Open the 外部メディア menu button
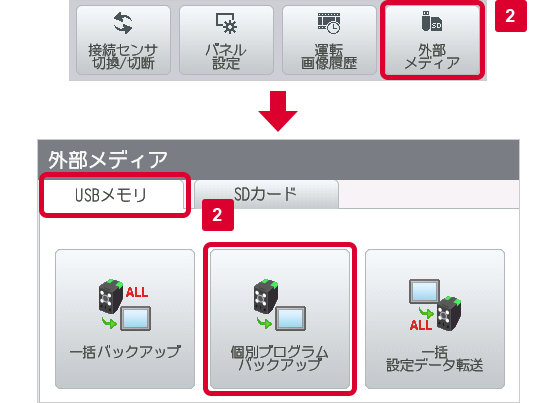Screen dimensions: 556x403 (432, 40)
